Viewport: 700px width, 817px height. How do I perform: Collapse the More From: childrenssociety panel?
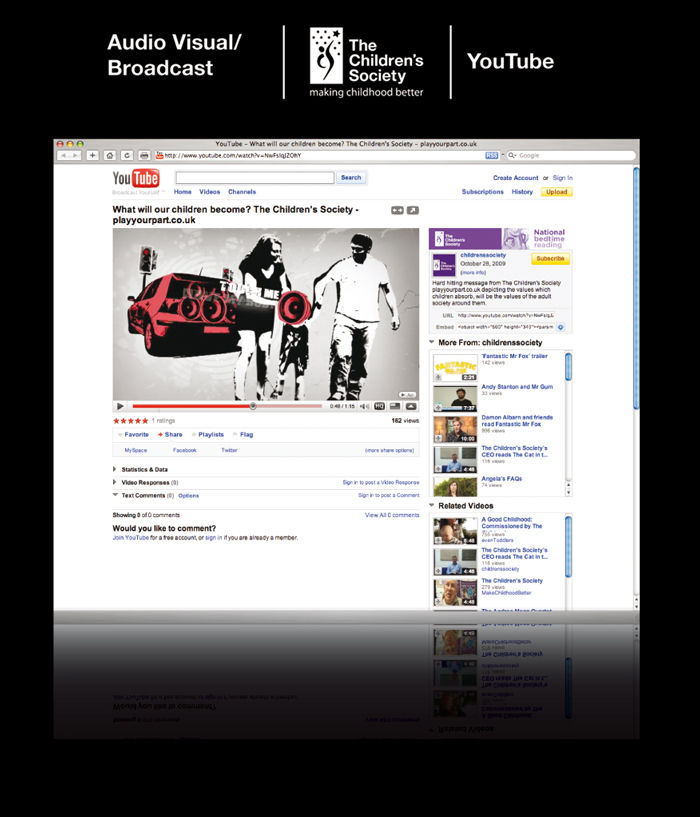pos(432,342)
